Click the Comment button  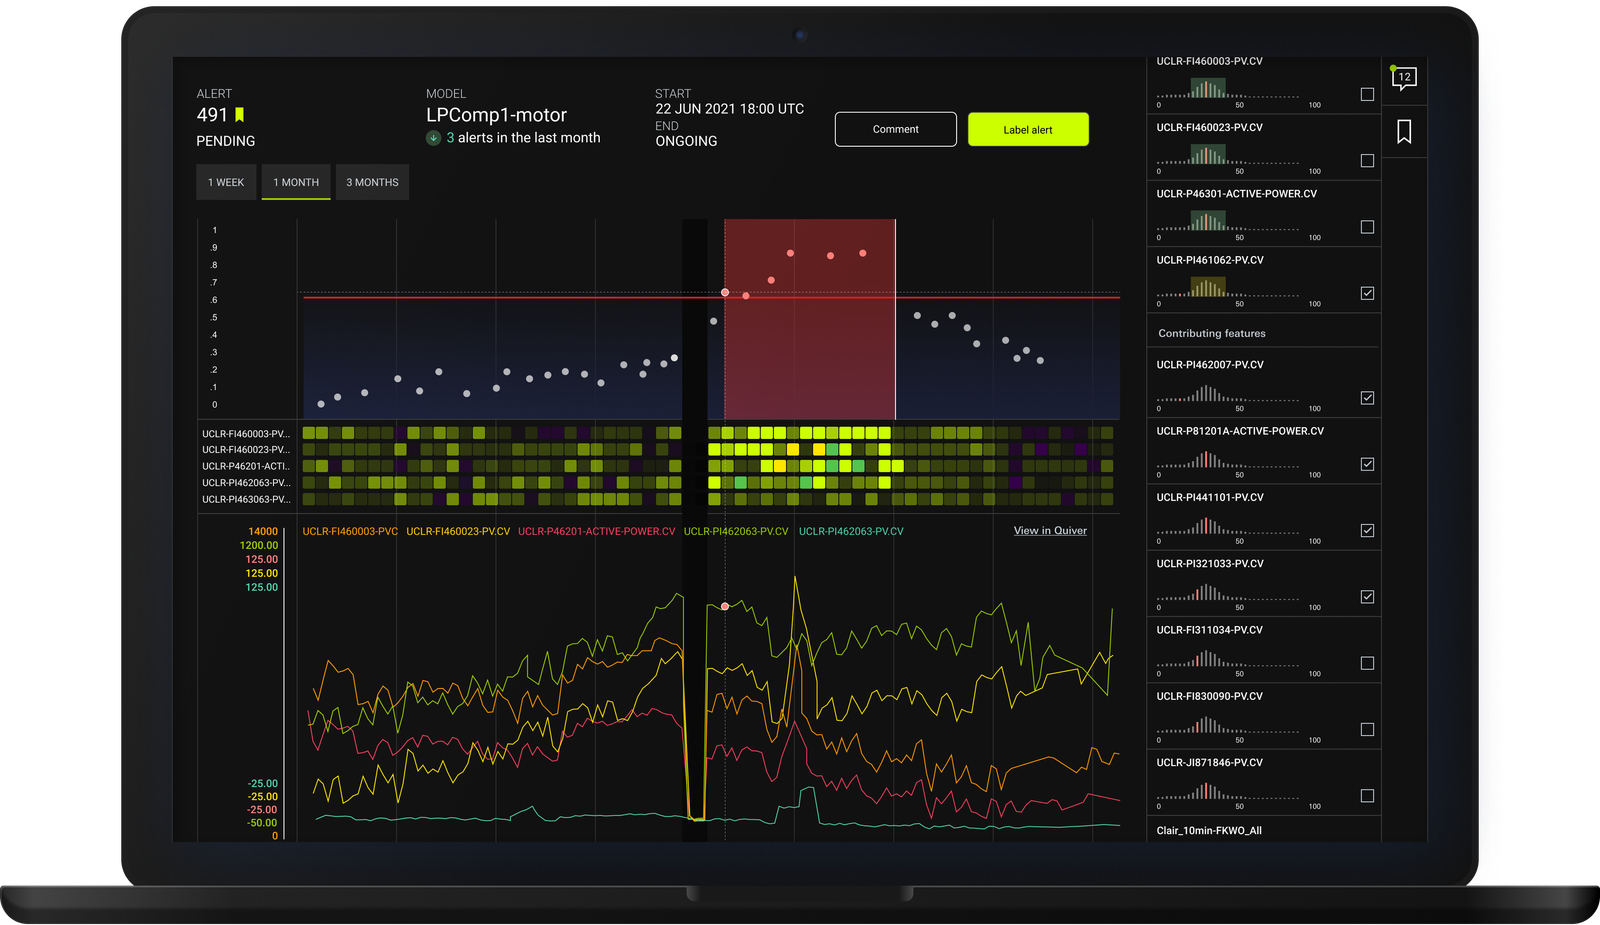point(895,129)
